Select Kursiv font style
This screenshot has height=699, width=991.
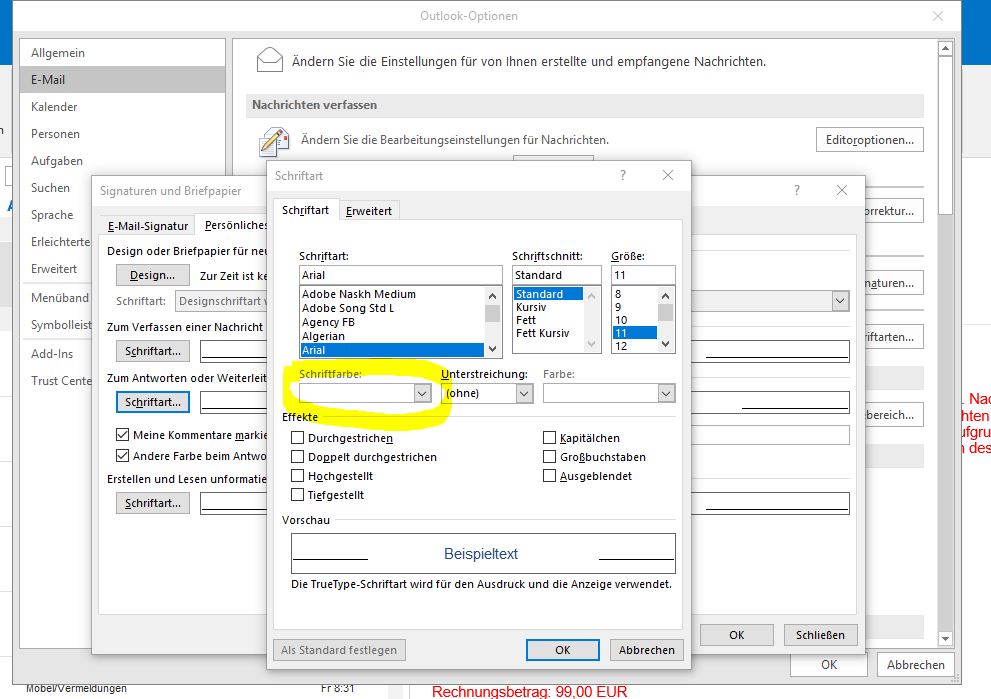tap(549, 307)
